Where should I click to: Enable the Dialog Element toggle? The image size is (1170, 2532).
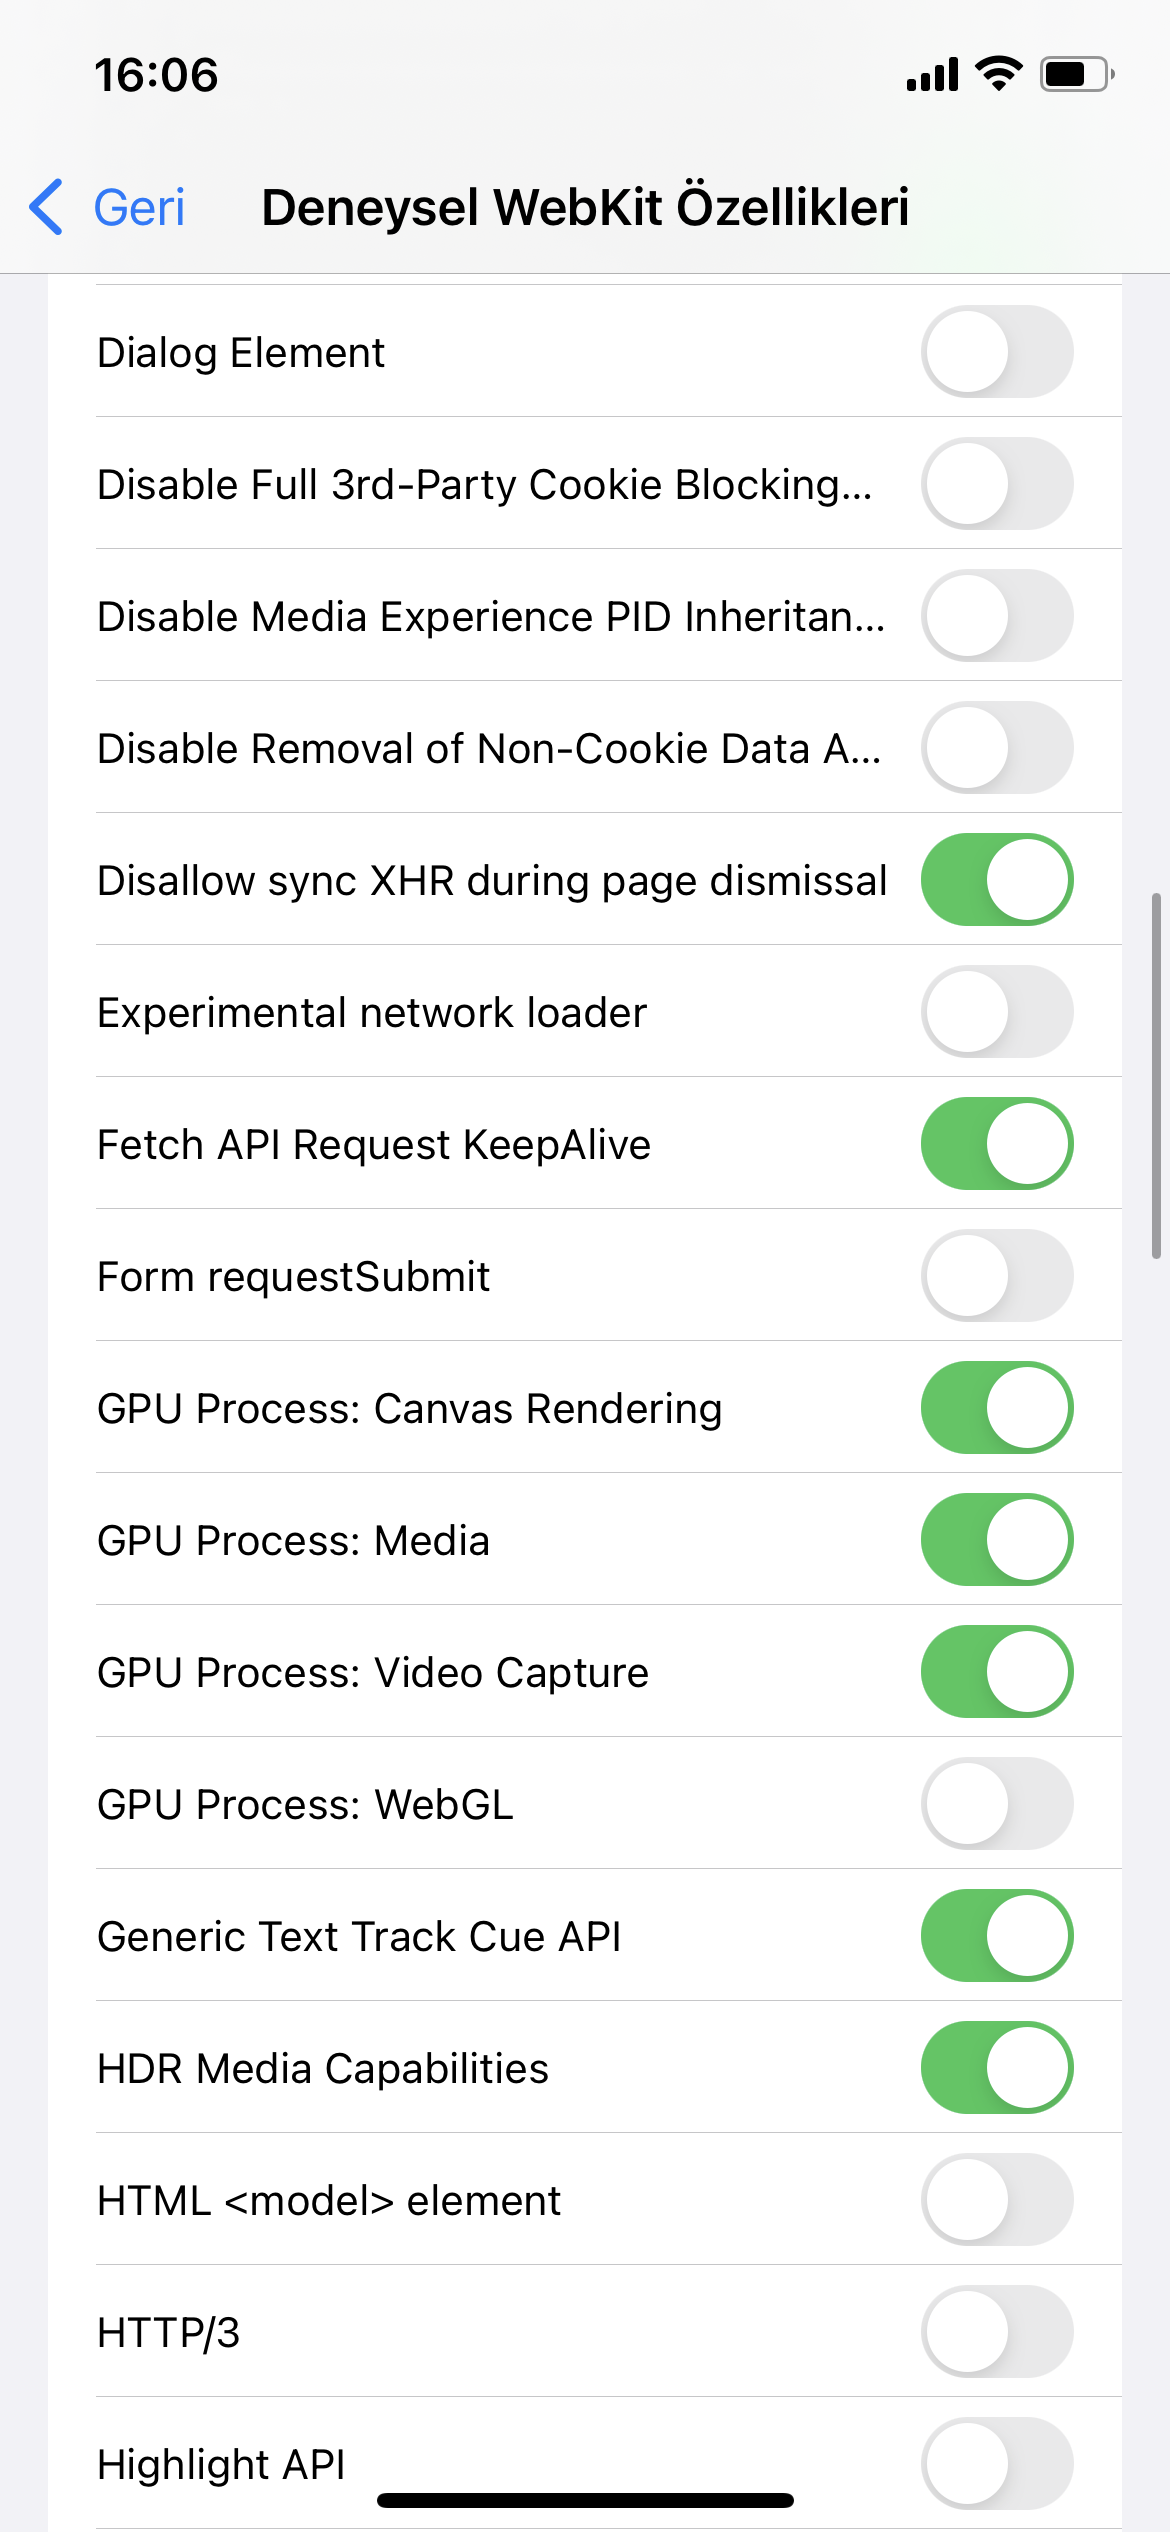(x=996, y=352)
